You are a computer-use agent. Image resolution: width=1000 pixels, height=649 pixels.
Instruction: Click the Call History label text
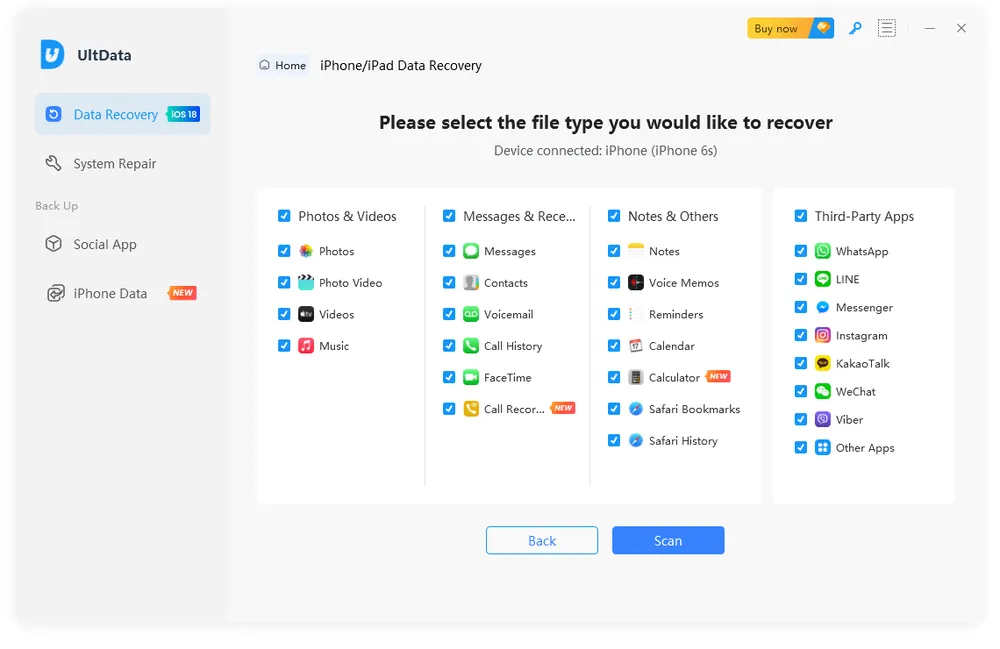pyautogui.click(x=513, y=346)
